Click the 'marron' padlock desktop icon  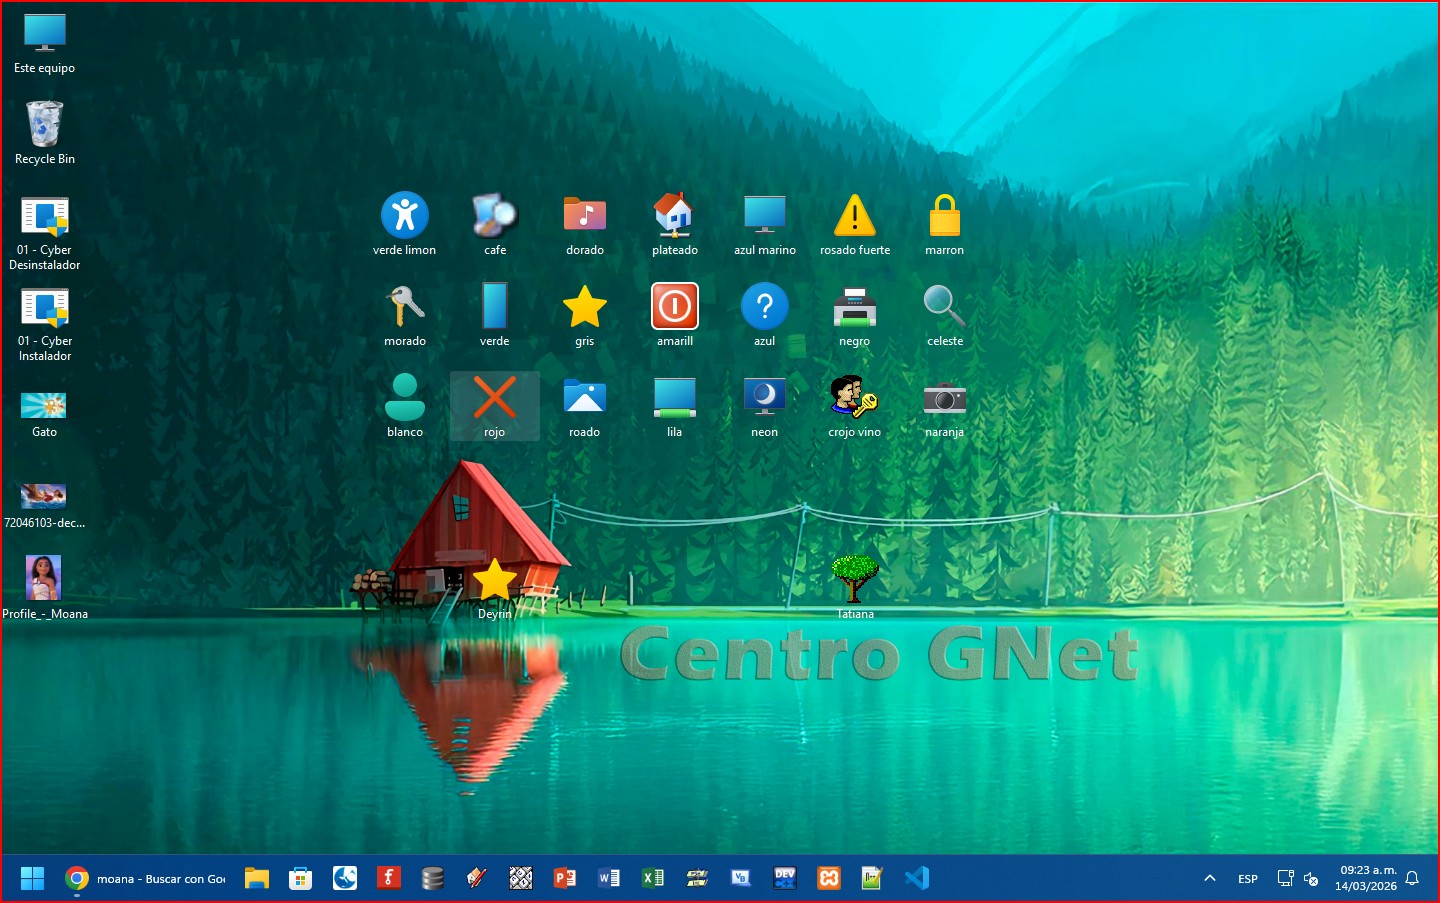pos(944,216)
